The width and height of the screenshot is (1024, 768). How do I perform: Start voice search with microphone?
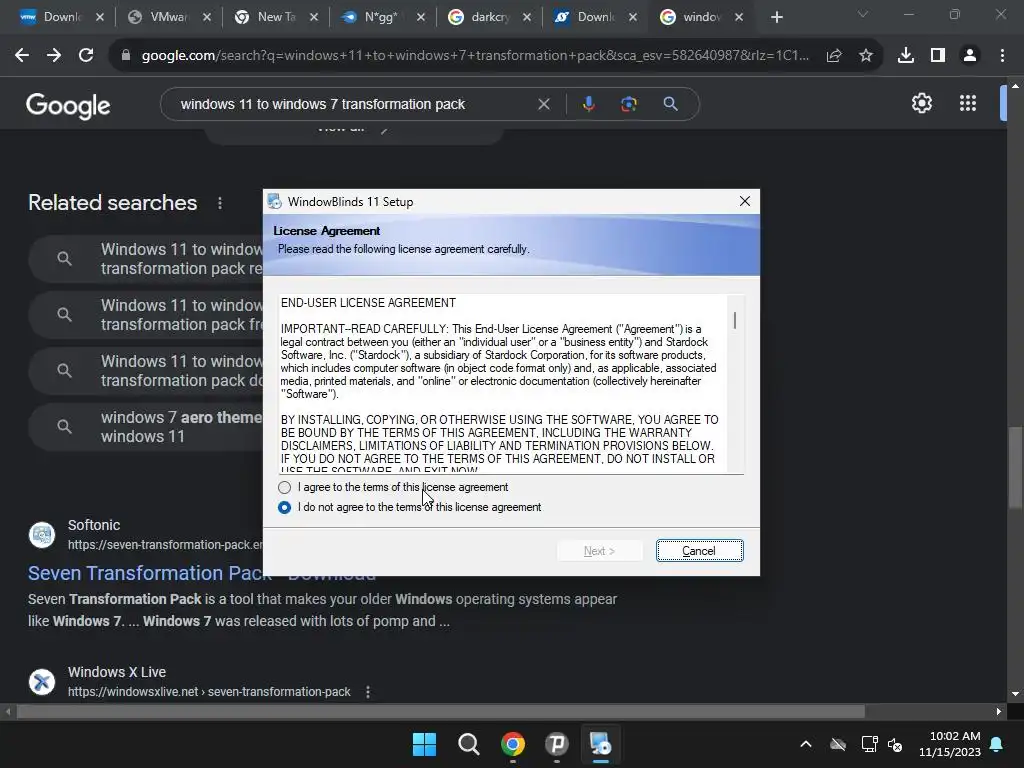coord(588,104)
